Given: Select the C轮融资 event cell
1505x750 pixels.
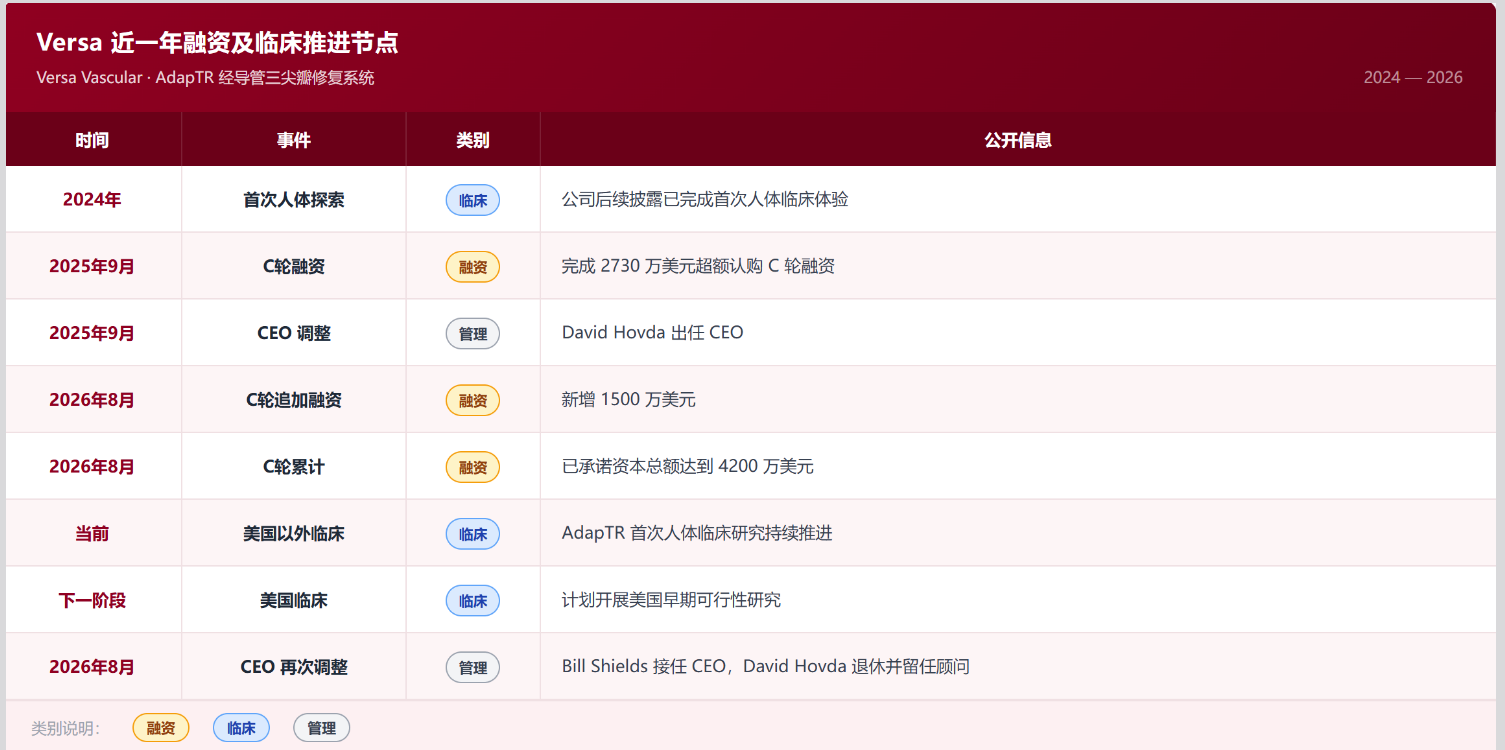Looking at the screenshot, I should point(294,267).
